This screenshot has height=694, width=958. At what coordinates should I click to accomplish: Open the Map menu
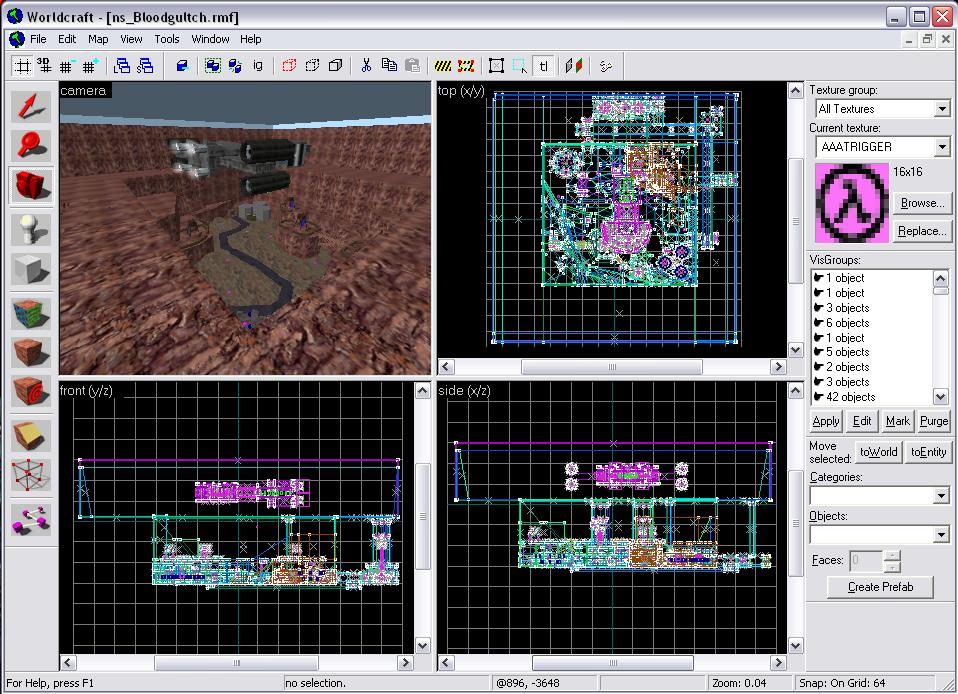click(98, 39)
